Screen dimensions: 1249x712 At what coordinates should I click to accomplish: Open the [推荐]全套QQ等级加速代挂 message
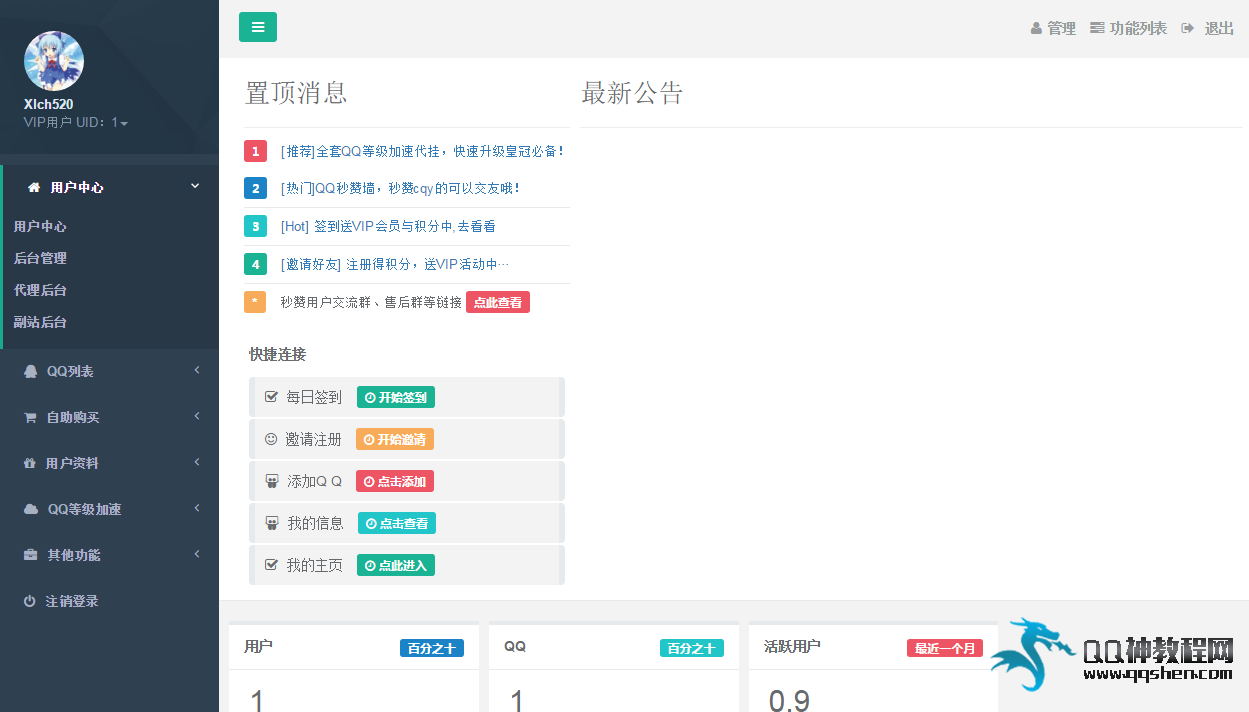point(422,151)
